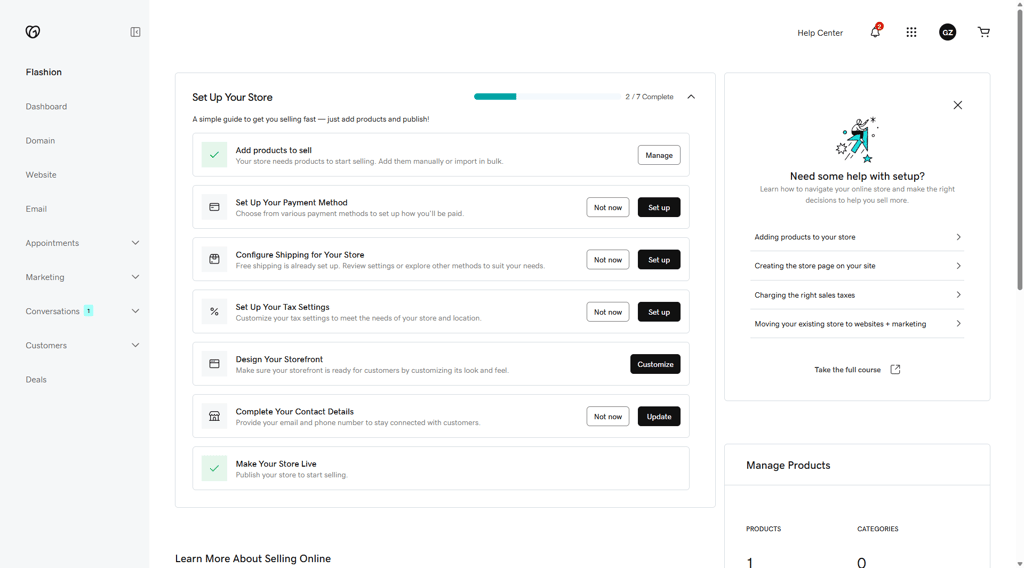Click the Need some help with setup? heading
This screenshot has height=568, width=1024.
pos(857,176)
